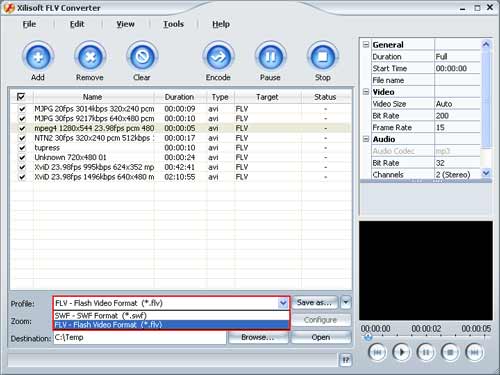Click the Channels value 2 (Stereo)

(457, 175)
